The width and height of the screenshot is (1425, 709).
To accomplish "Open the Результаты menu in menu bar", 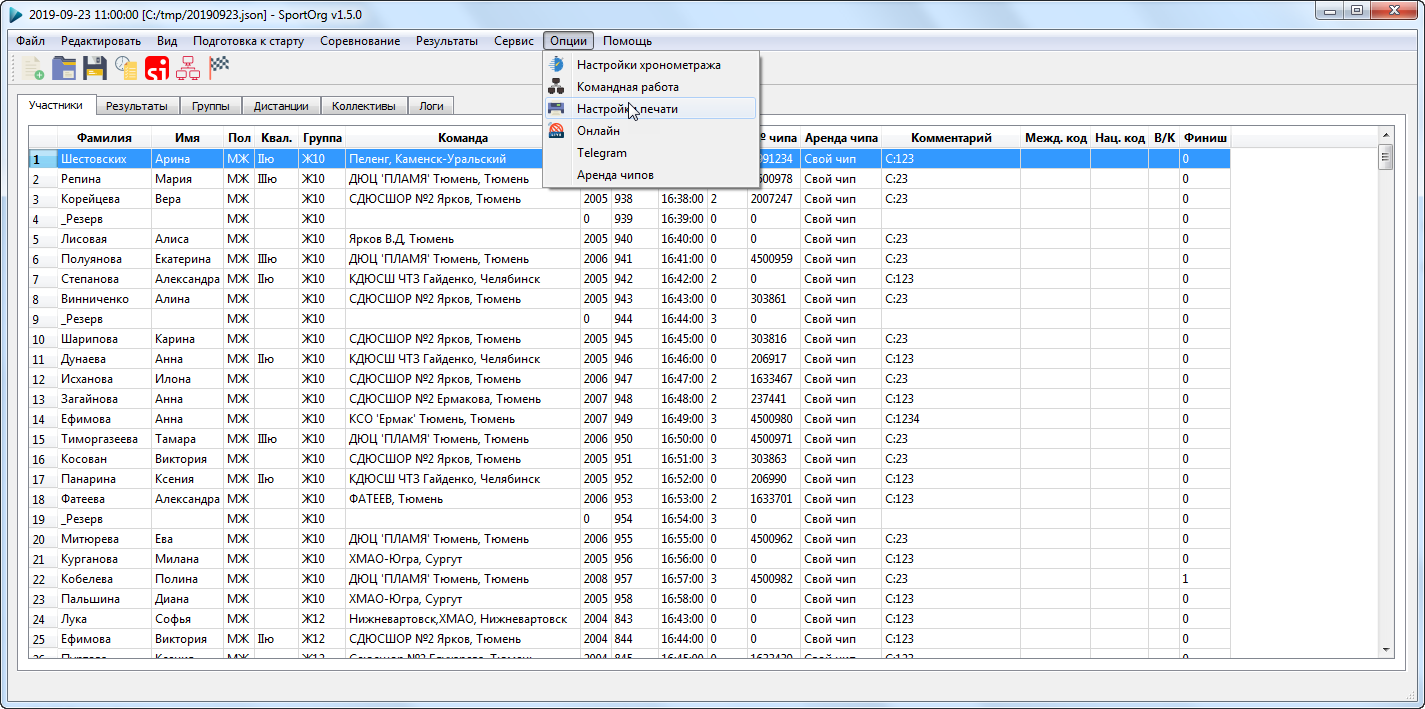I will [447, 41].
